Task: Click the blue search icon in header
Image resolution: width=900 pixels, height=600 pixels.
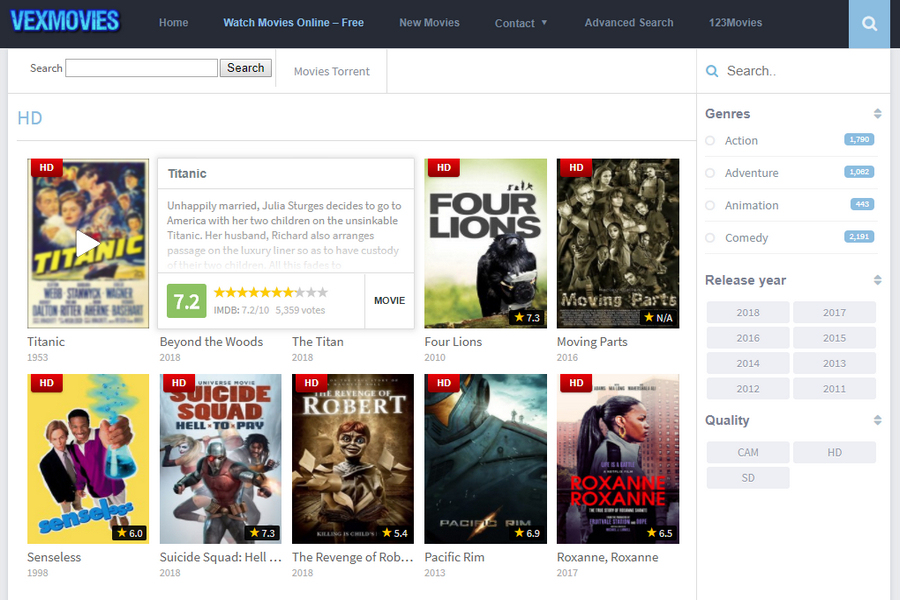Action: pyautogui.click(x=869, y=24)
